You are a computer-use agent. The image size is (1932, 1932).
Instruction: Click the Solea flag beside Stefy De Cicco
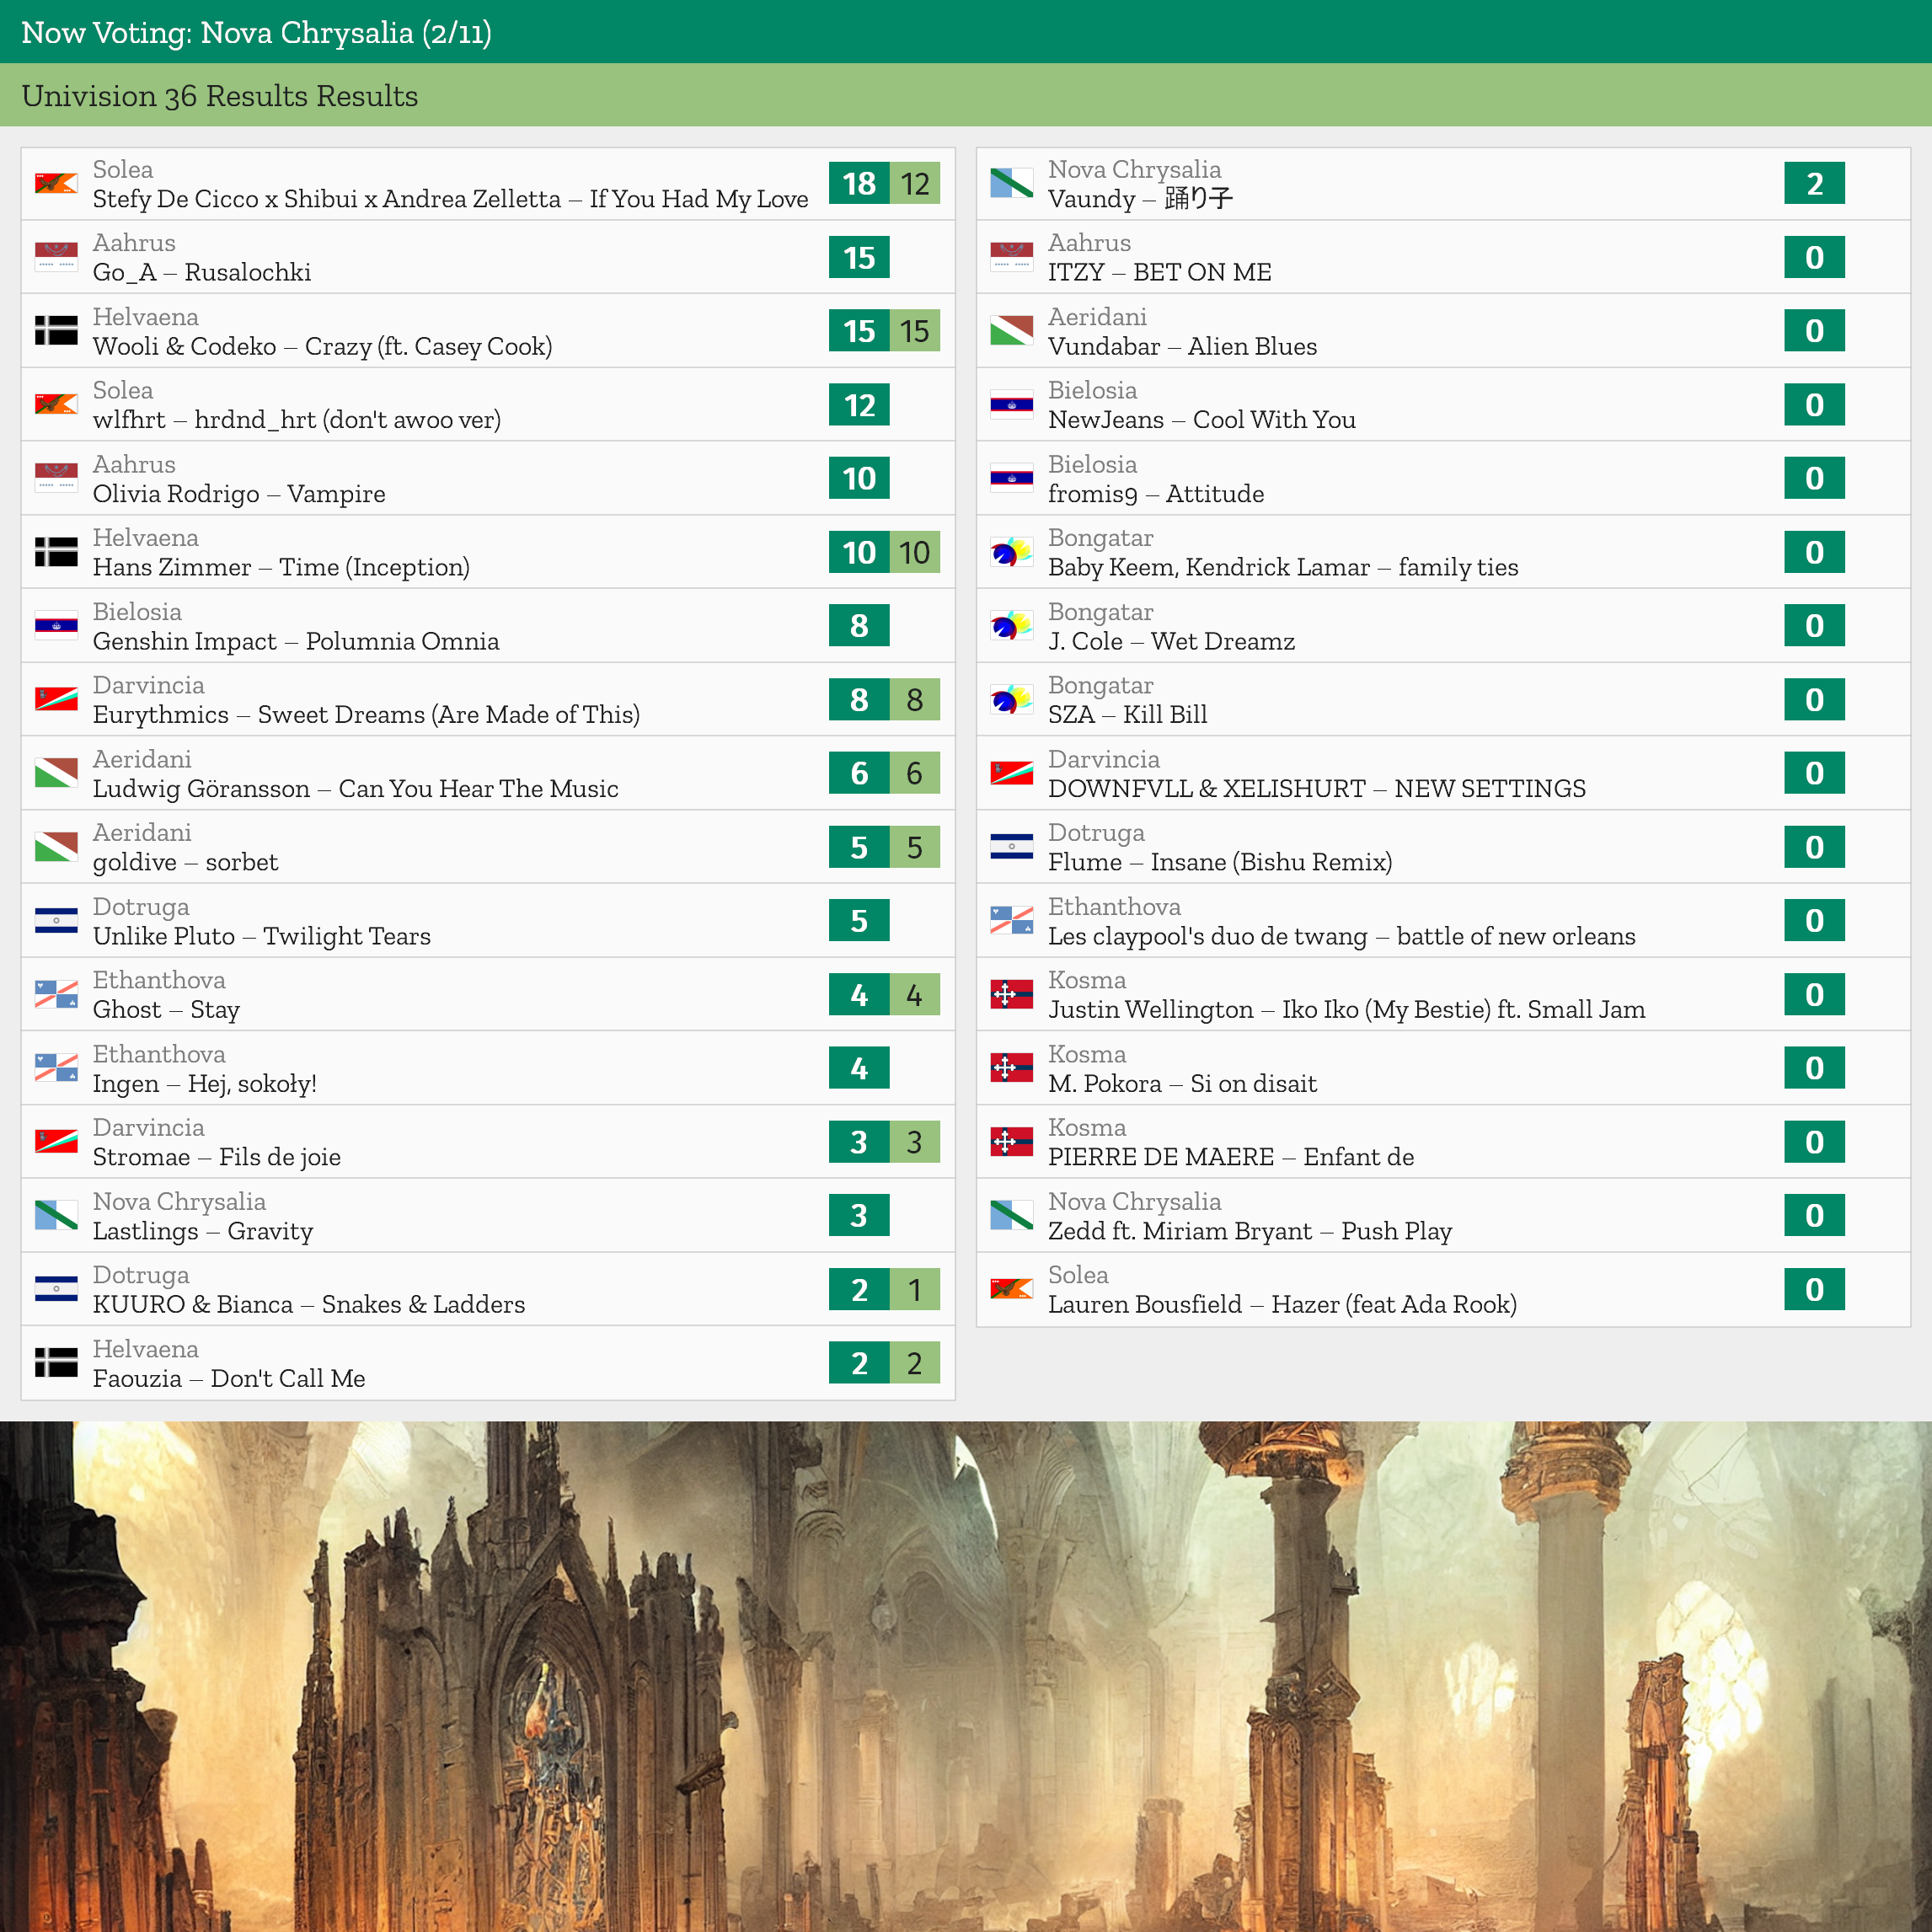point(56,184)
